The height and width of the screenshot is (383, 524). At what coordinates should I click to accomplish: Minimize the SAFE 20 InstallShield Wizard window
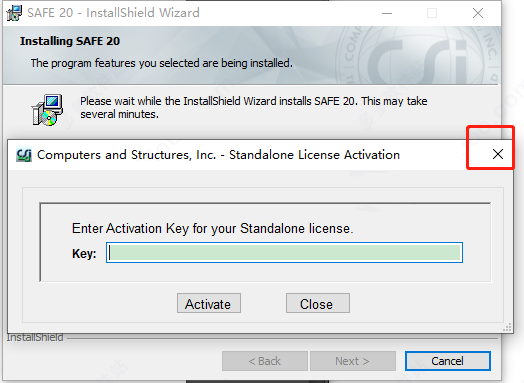[x=387, y=13]
